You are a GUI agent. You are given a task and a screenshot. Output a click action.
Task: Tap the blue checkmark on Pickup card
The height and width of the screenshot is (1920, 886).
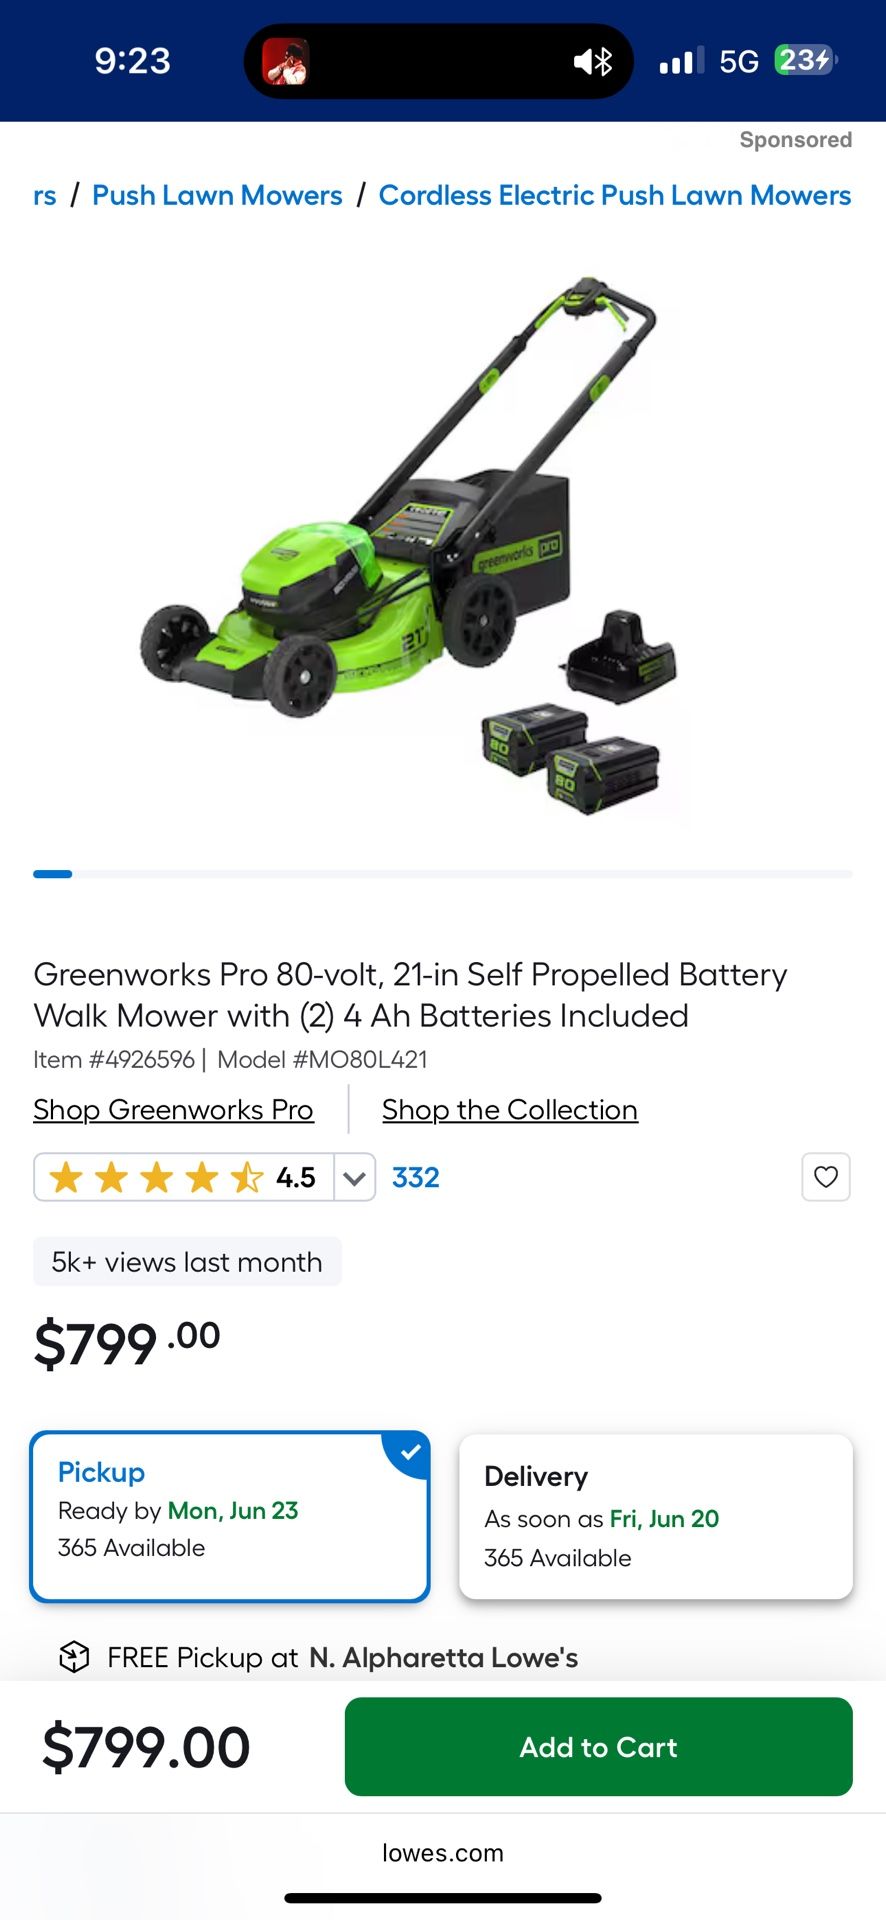[x=410, y=1452]
